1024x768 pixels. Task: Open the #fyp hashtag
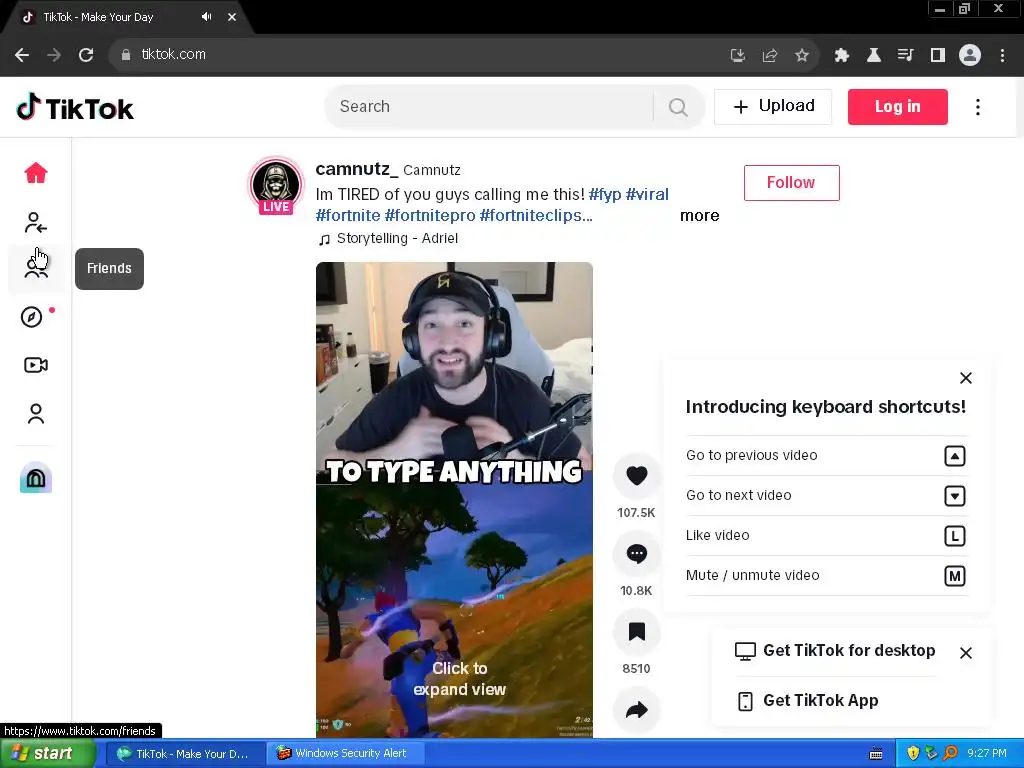tap(605, 195)
